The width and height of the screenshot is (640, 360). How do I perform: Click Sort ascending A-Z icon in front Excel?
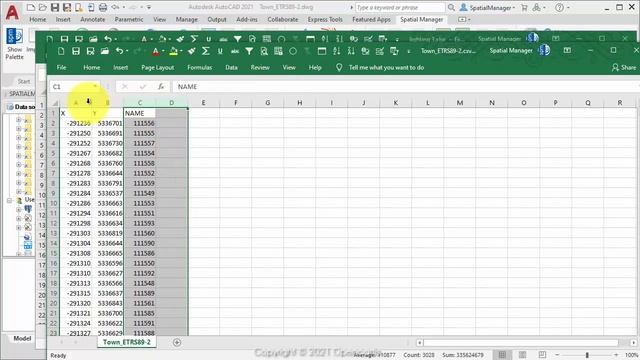(x=336, y=51)
